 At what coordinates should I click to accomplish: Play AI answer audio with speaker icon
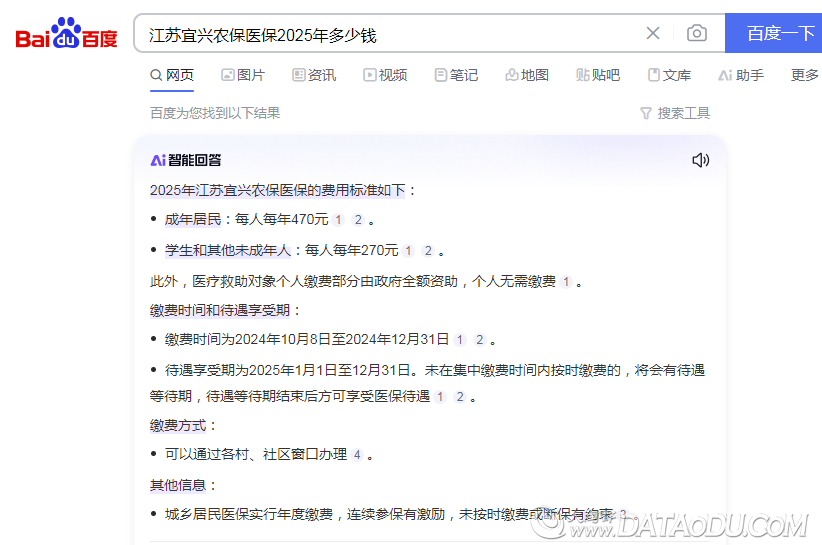click(x=700, y=160)
